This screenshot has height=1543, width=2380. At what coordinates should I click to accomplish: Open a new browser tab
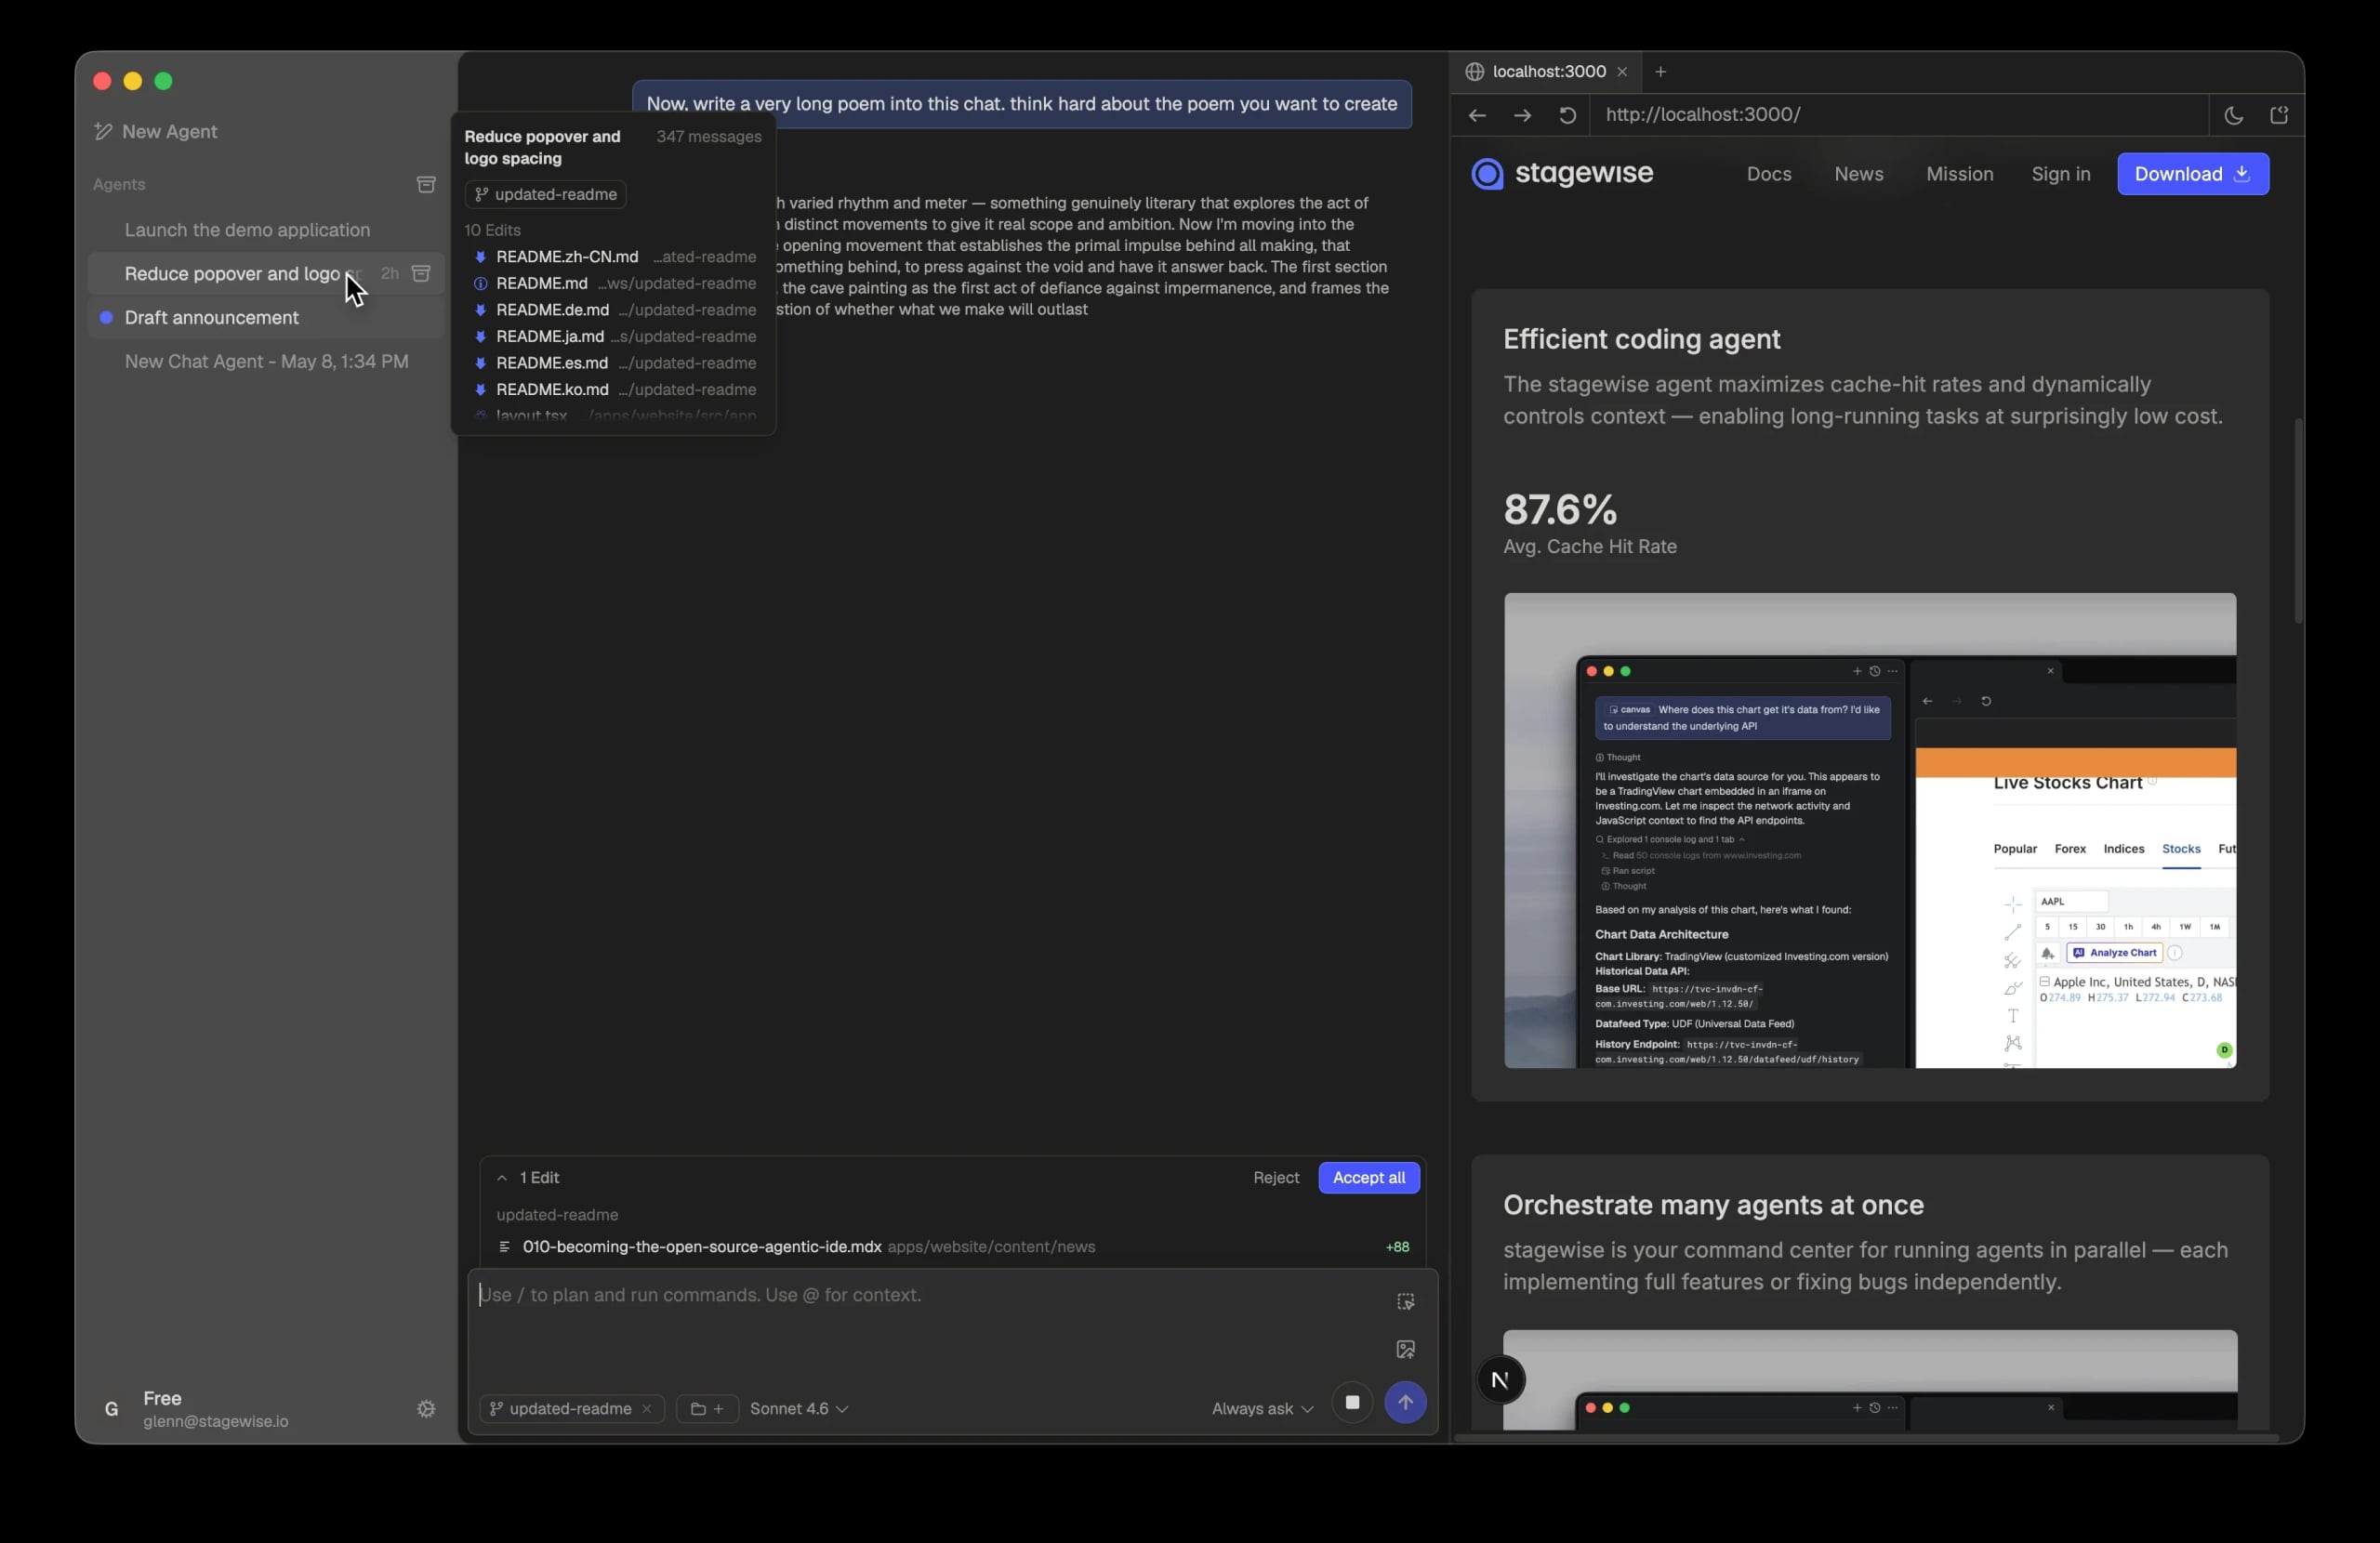point(1660,72)
